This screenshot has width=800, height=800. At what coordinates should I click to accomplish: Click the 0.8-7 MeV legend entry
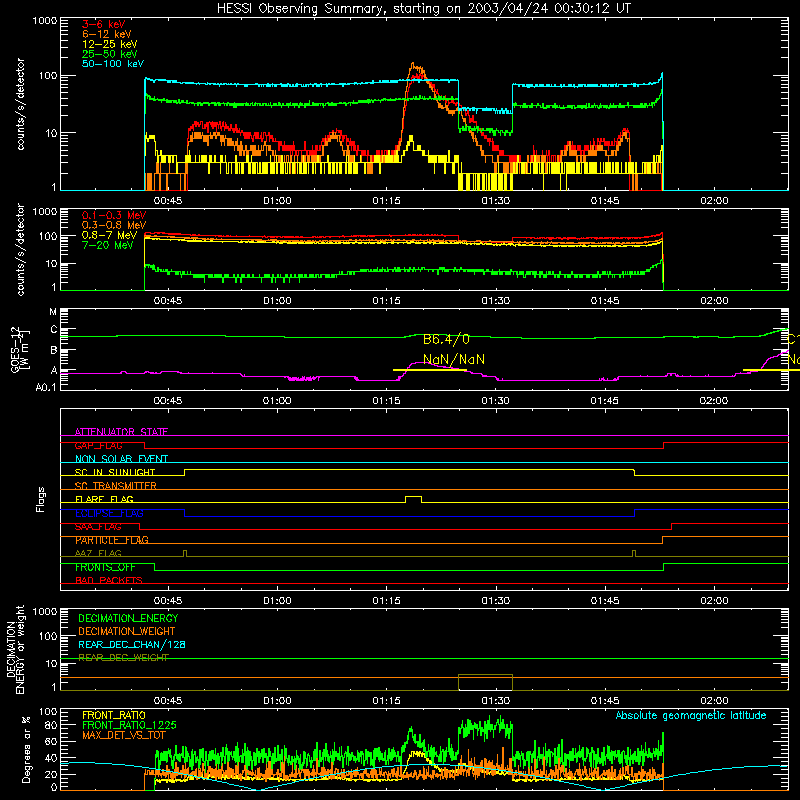(110, 235)
